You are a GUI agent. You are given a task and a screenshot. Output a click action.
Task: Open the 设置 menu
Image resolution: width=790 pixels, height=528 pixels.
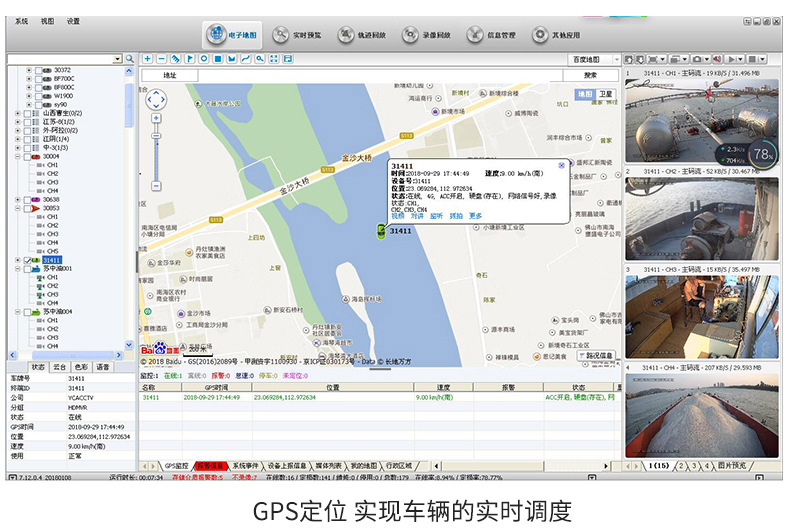74,21
